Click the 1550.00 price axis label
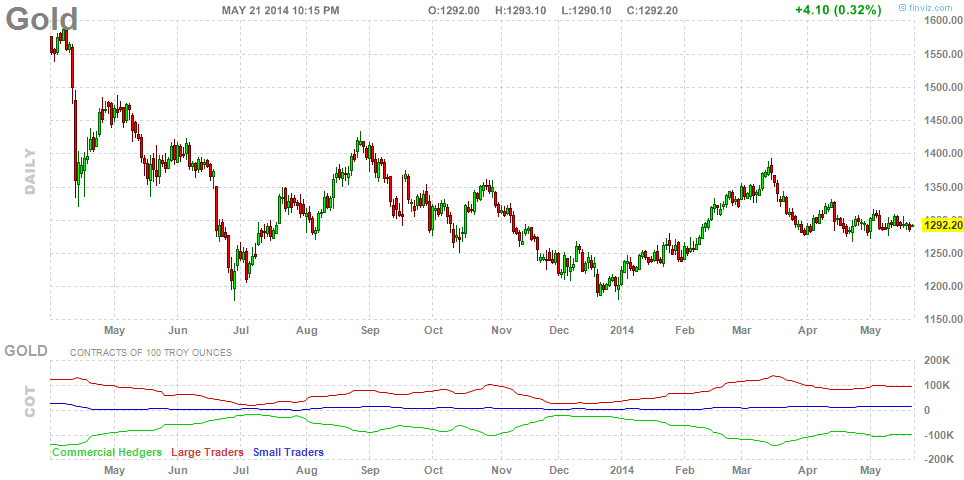Image resolution: width=964 pixels, height=480 pixels. coord(942,55)
